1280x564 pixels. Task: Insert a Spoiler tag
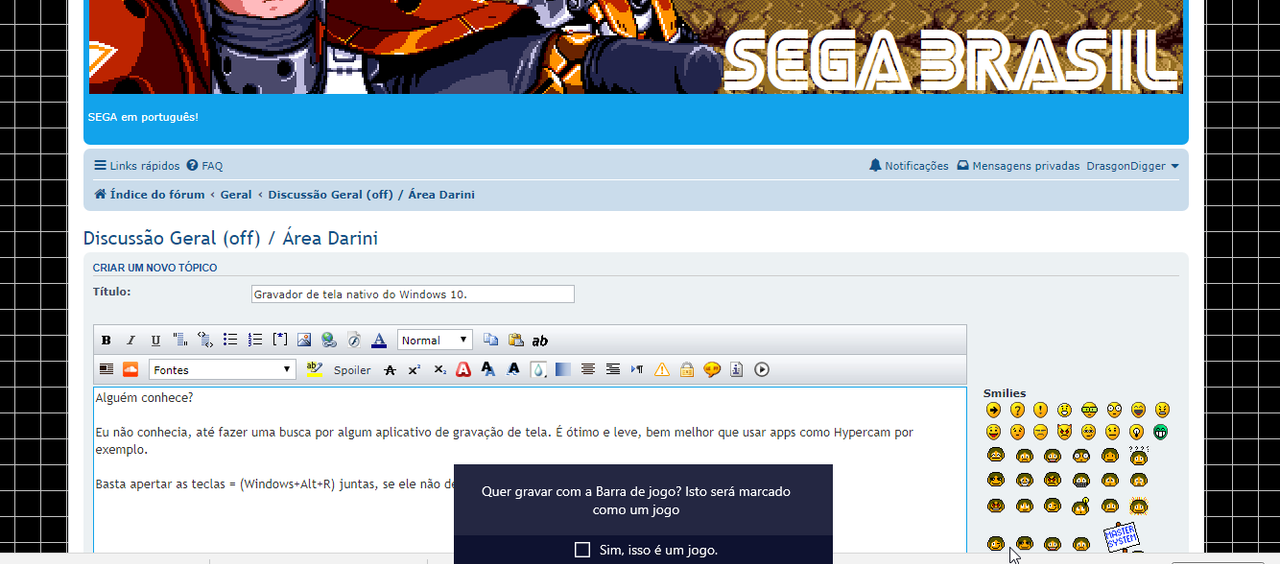[352, 370]
